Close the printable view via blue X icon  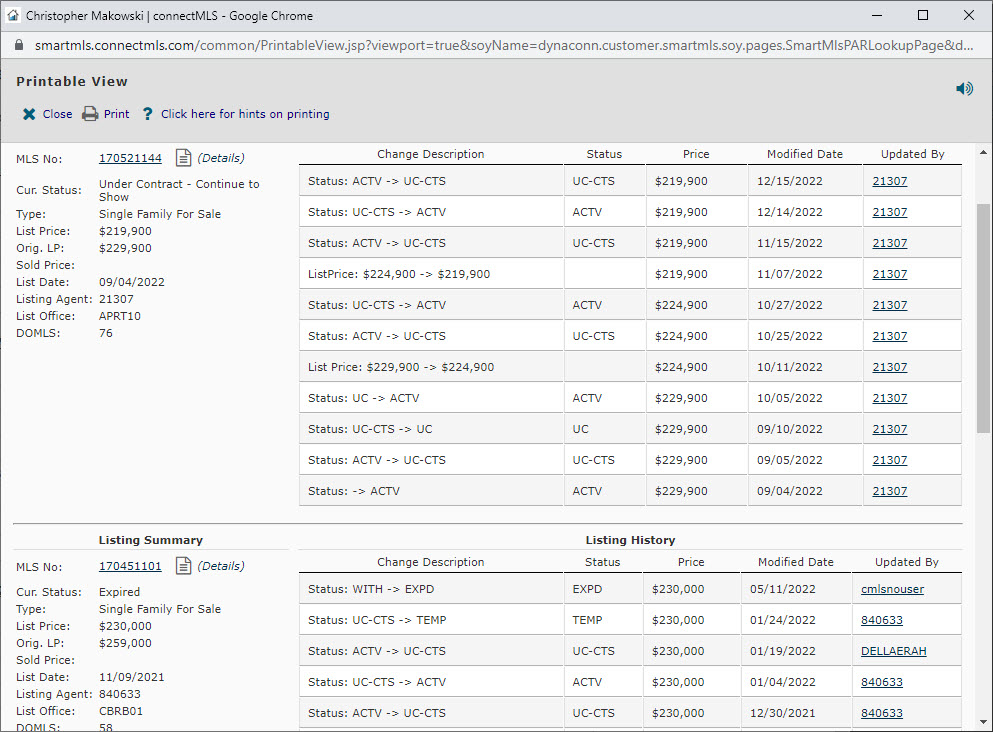[29, 113]
